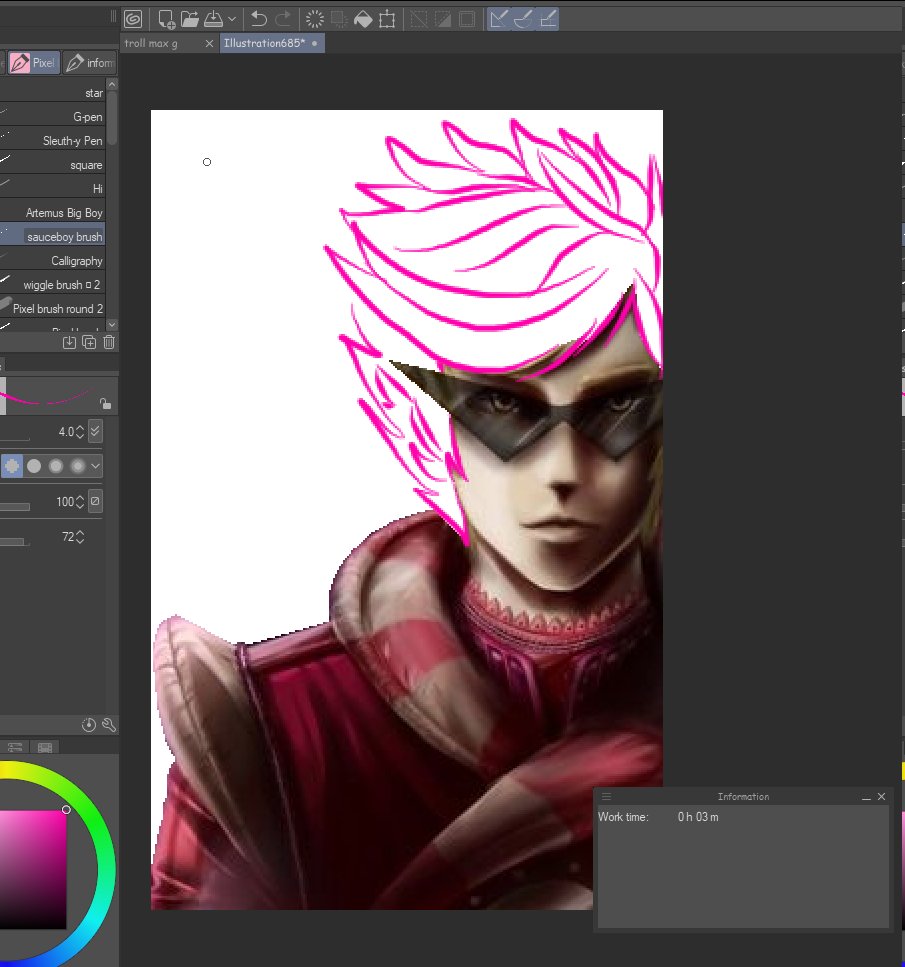Expand the save options arrow
905x967 pixels.
coord(232,19)
